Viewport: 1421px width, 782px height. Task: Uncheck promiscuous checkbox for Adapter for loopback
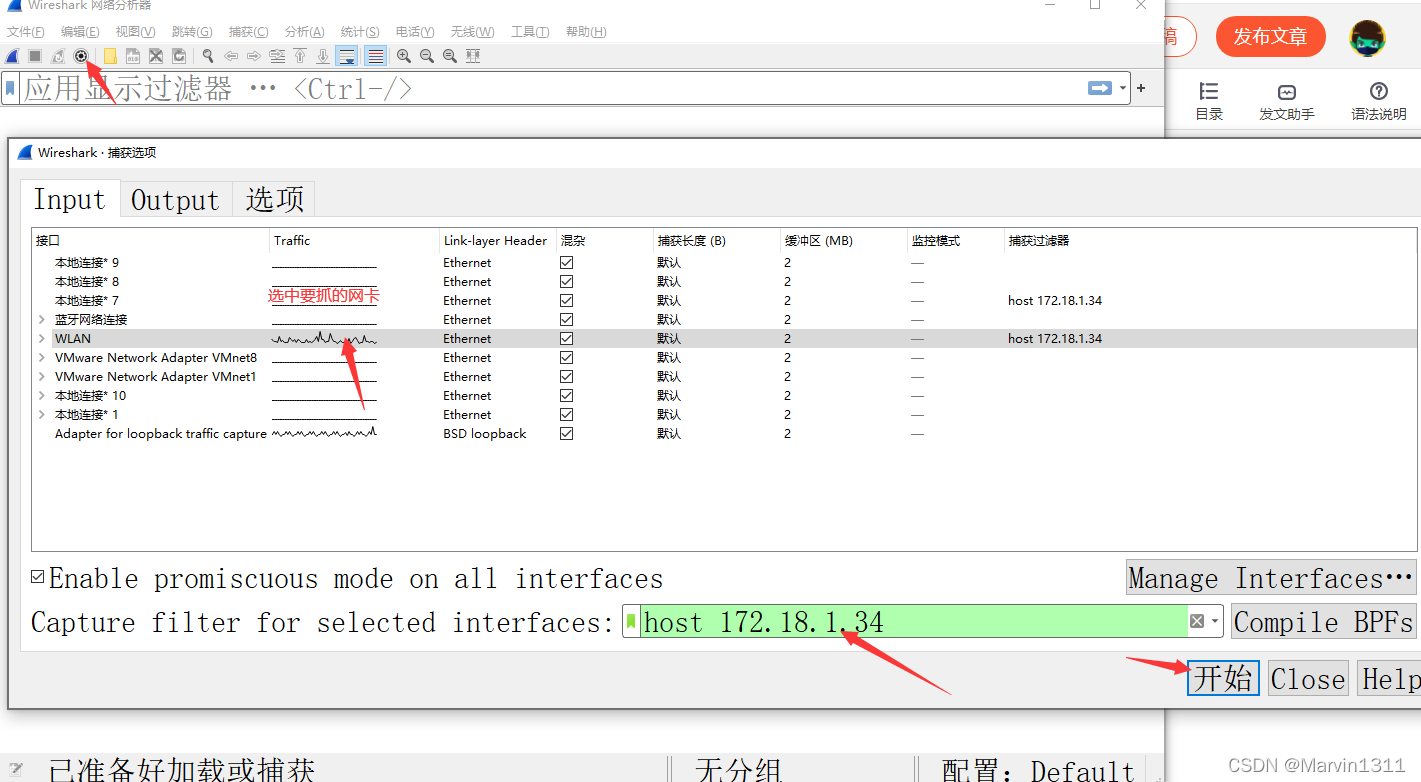pyautogui.click(x=566, y=433)
